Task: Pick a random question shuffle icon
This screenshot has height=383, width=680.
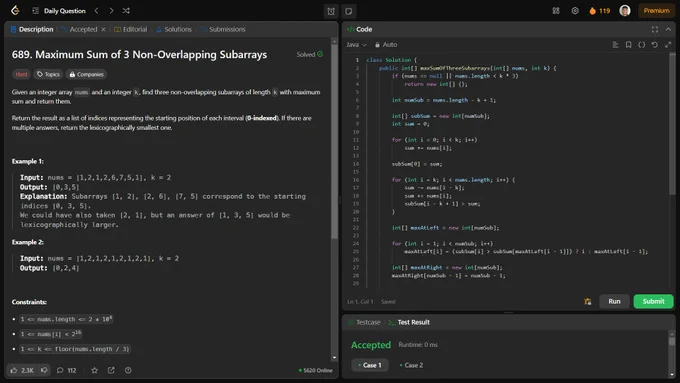Action: 126,10
